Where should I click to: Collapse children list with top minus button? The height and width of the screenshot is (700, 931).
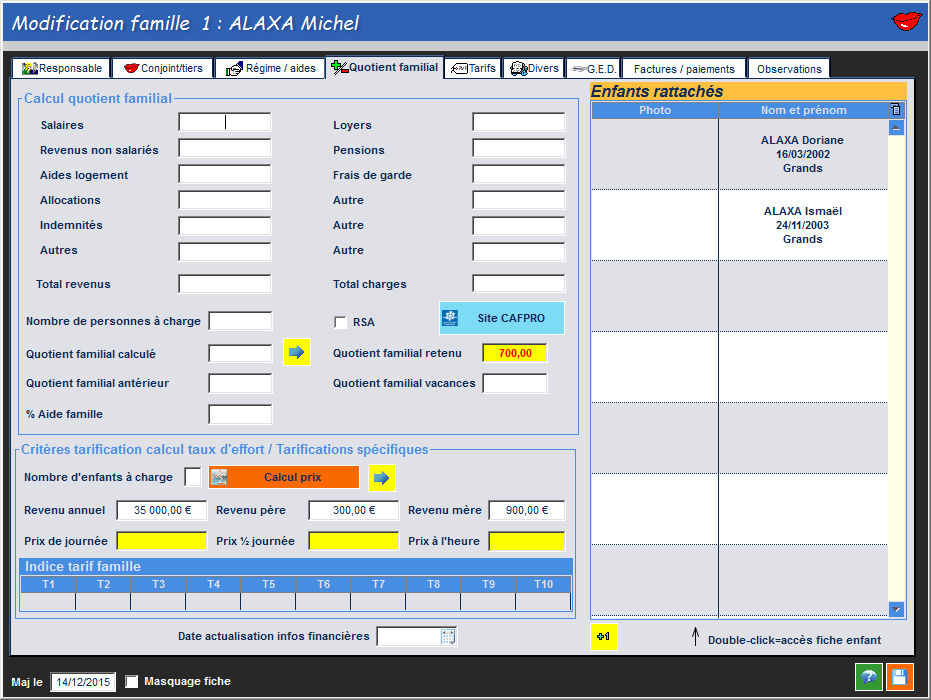click(x=896, y=128)
